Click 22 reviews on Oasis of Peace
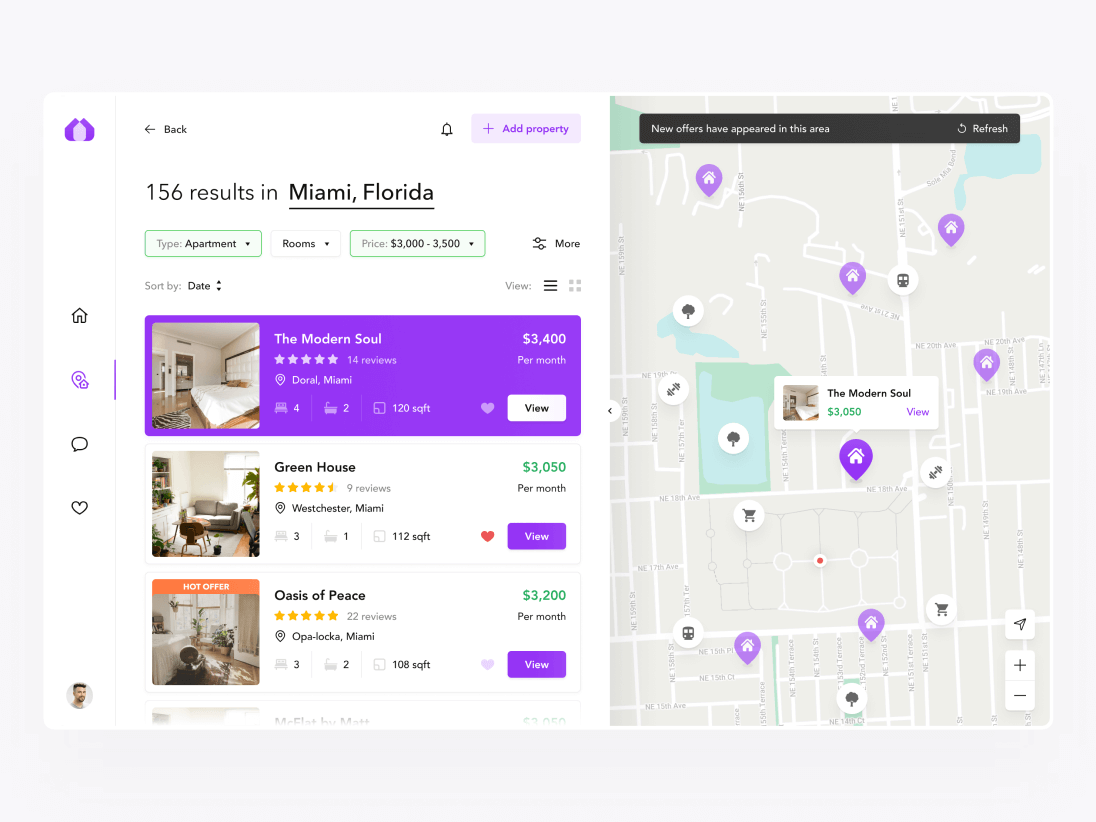1096x822 pixels. [372, 616]
